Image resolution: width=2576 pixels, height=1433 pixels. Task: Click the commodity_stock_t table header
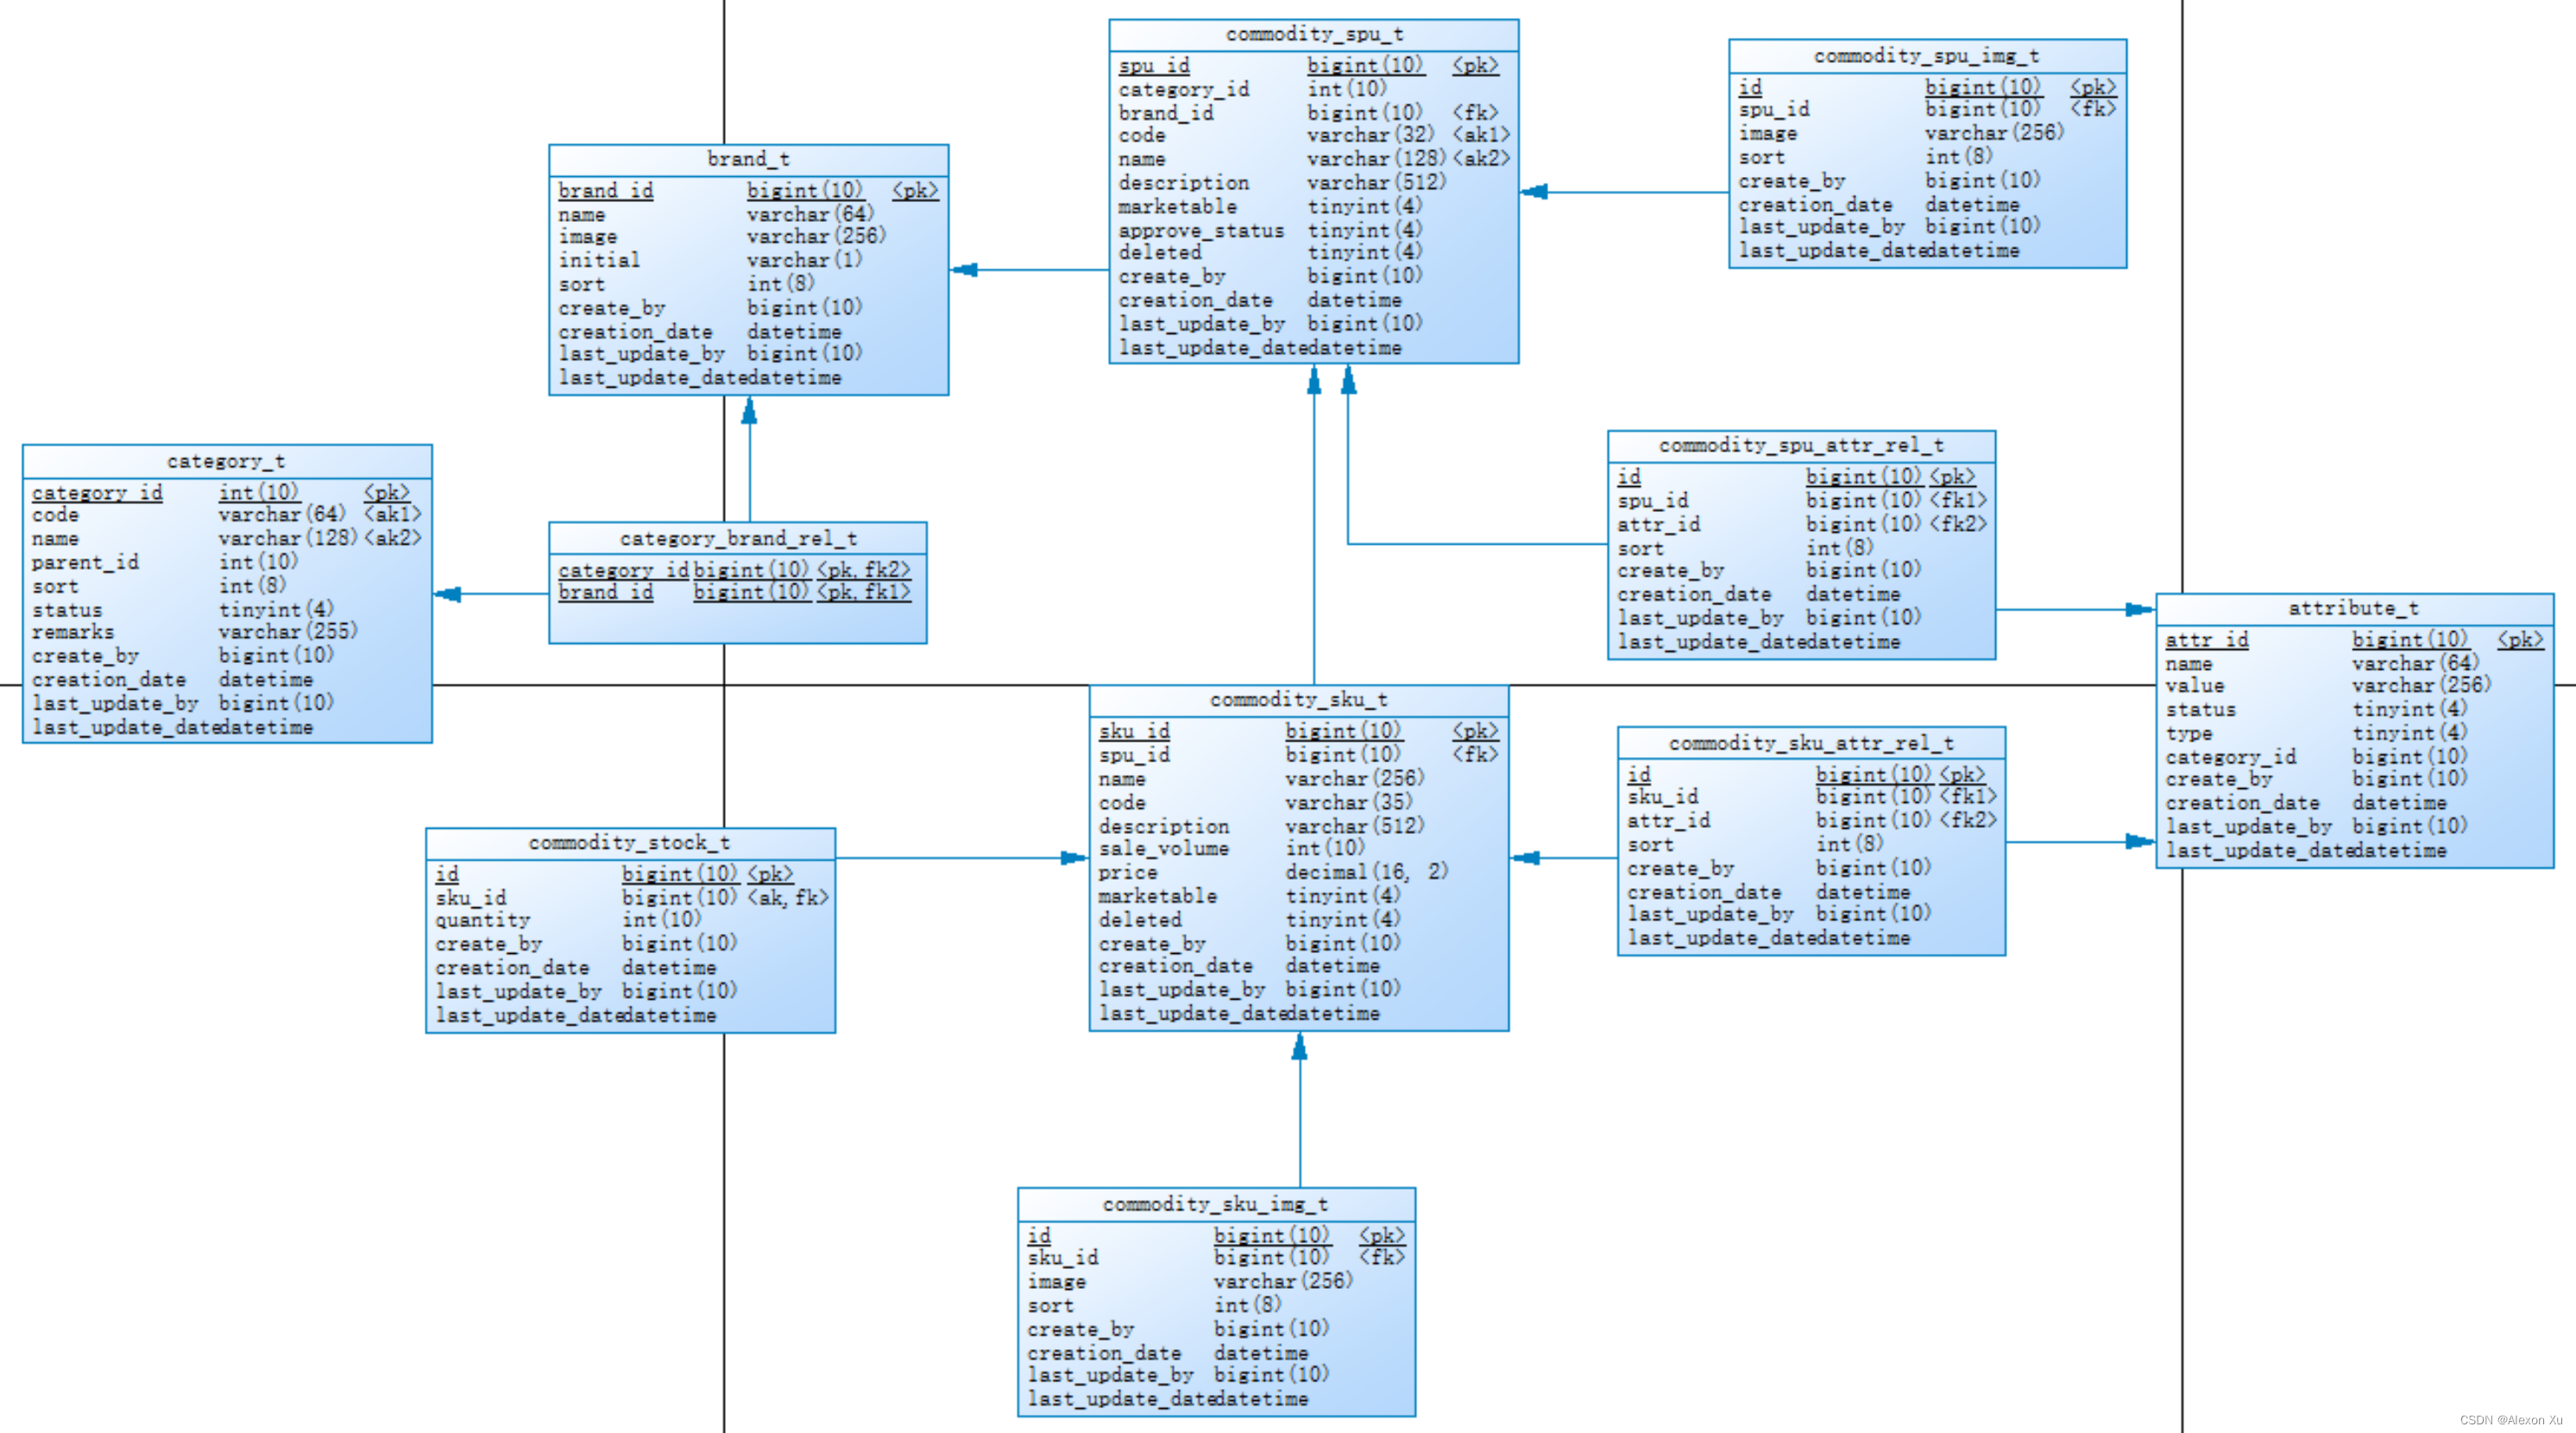[629, 843]
